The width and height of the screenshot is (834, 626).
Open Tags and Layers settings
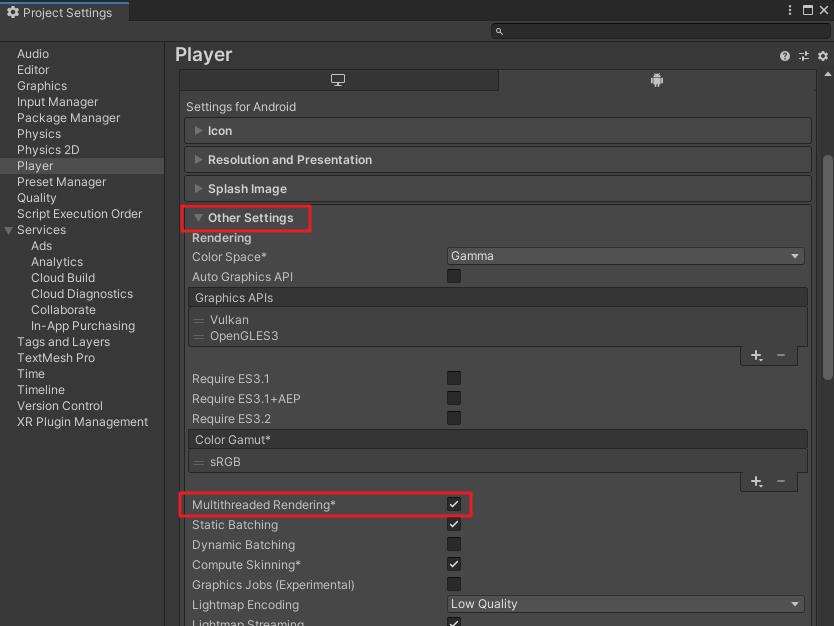coord(63,341)
